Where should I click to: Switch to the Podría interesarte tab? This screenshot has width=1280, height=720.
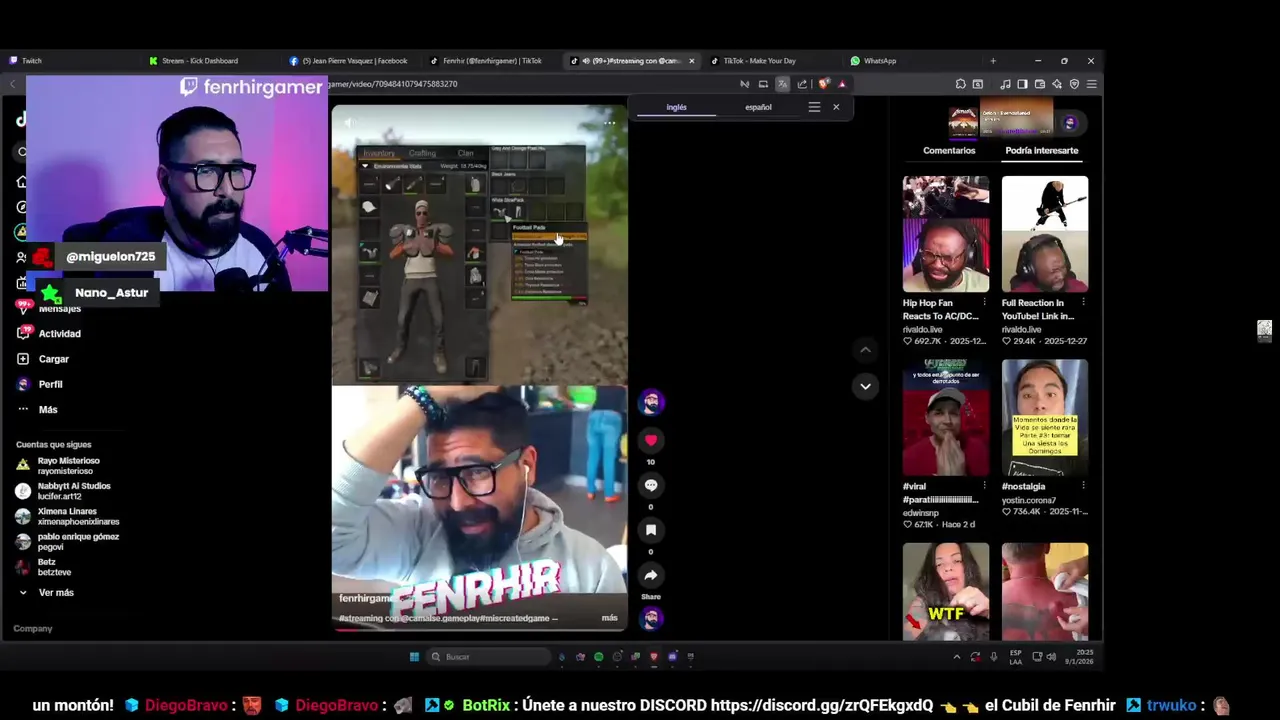[1042, 150]
